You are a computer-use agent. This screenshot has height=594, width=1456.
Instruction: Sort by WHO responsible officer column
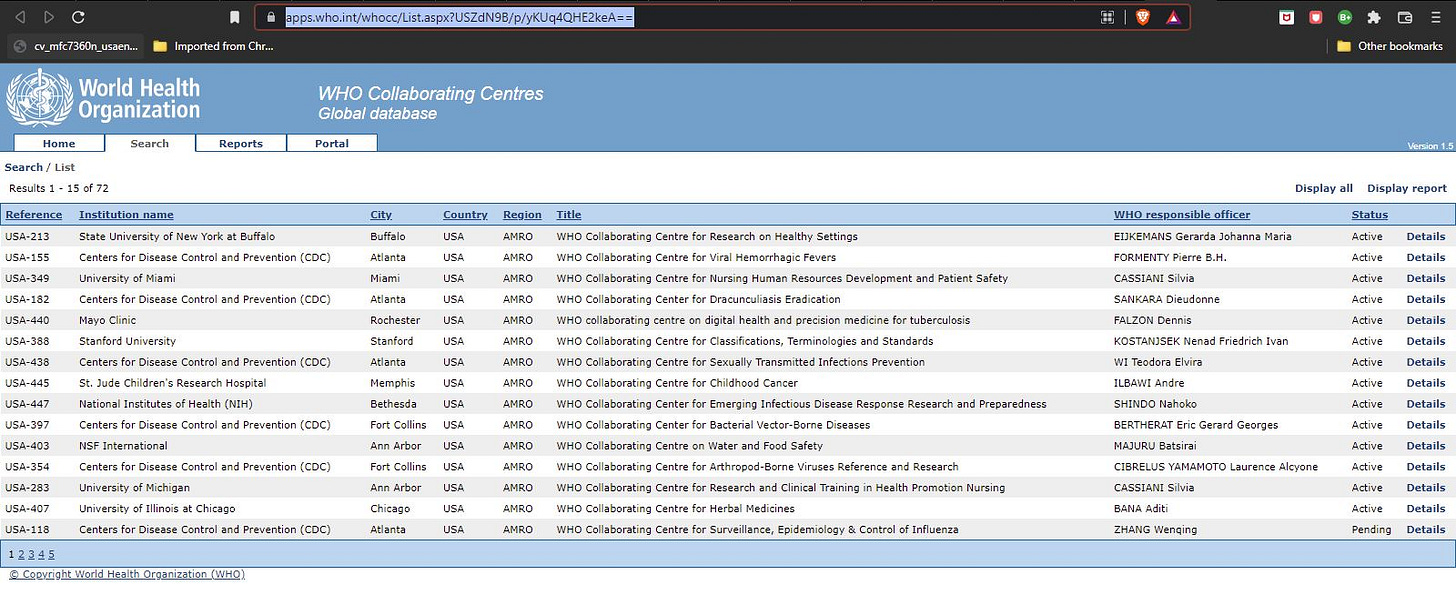[x=1182, y=214]
